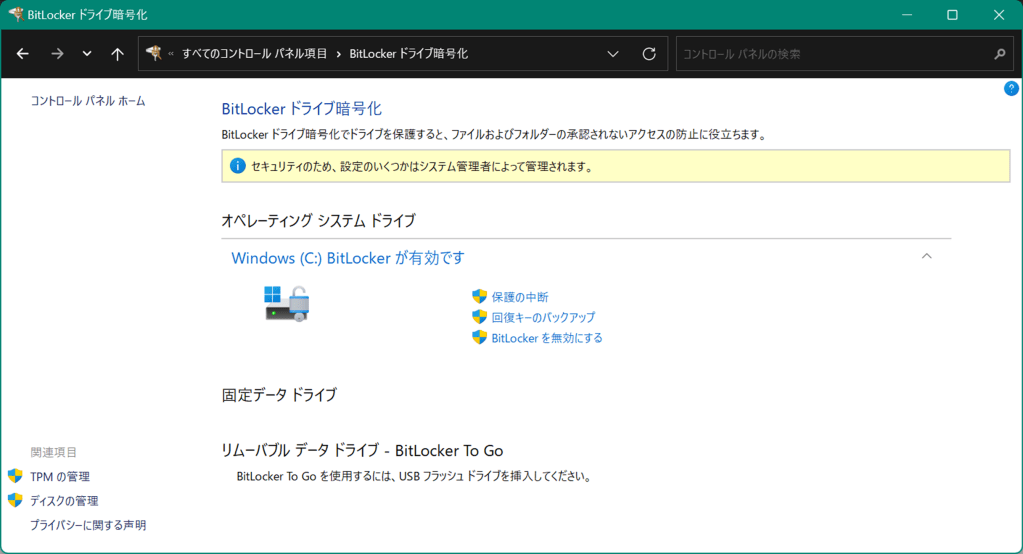Click すべてのコントロール パネル項目 breadcrumb
Viewport: 1023px width, 554px height.
(x=254, y=54)
